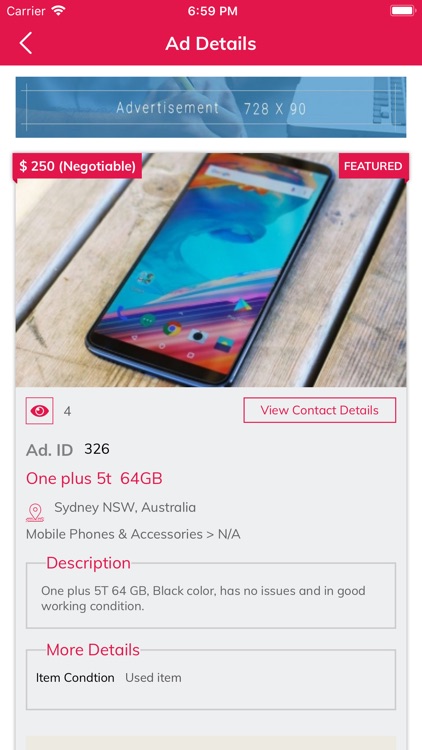Tap the view count number 4
The height and width of the screenshot is (750, 422).
(x=67, y=411)
